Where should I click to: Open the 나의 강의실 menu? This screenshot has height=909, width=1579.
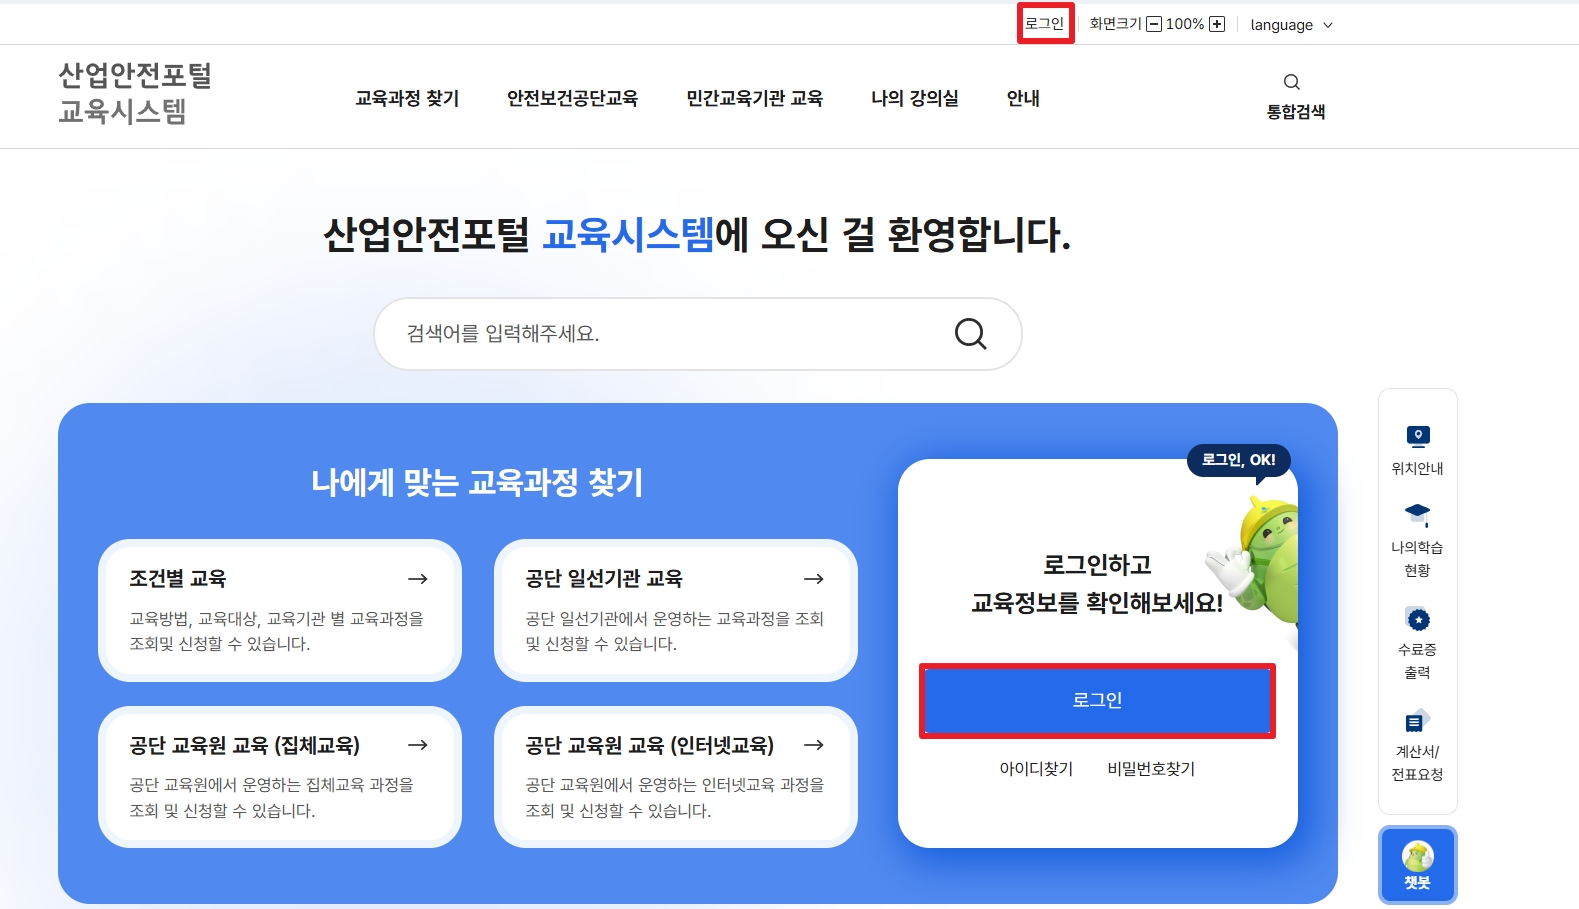[x=914, y=98]
